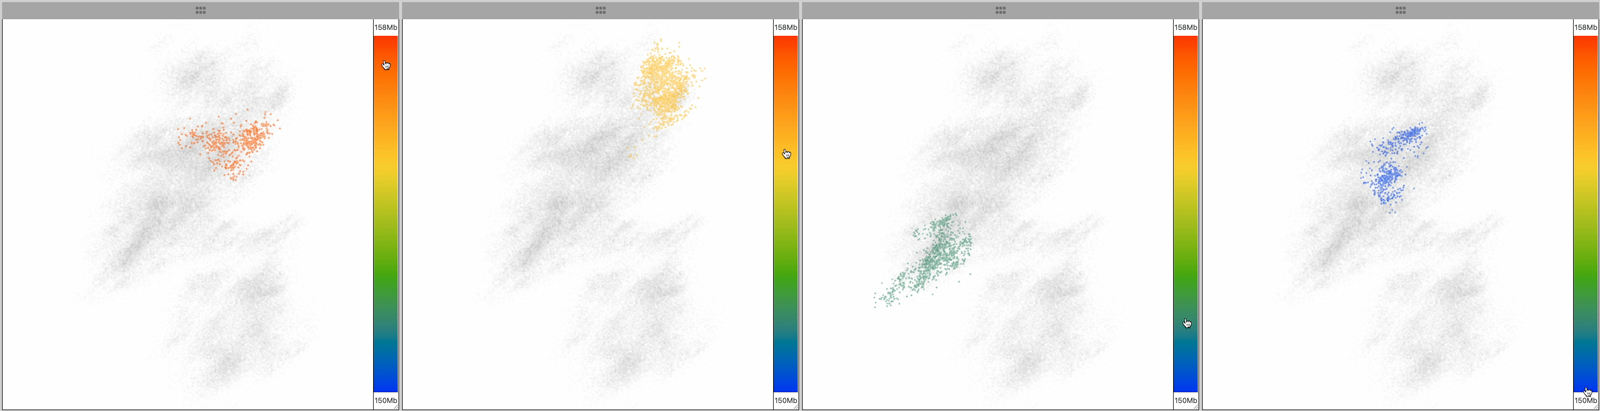Screen dimensions: 1600x411
Task: Click the 150Mb label in the blue cluster panel
Action: [x=1585, y=400]
